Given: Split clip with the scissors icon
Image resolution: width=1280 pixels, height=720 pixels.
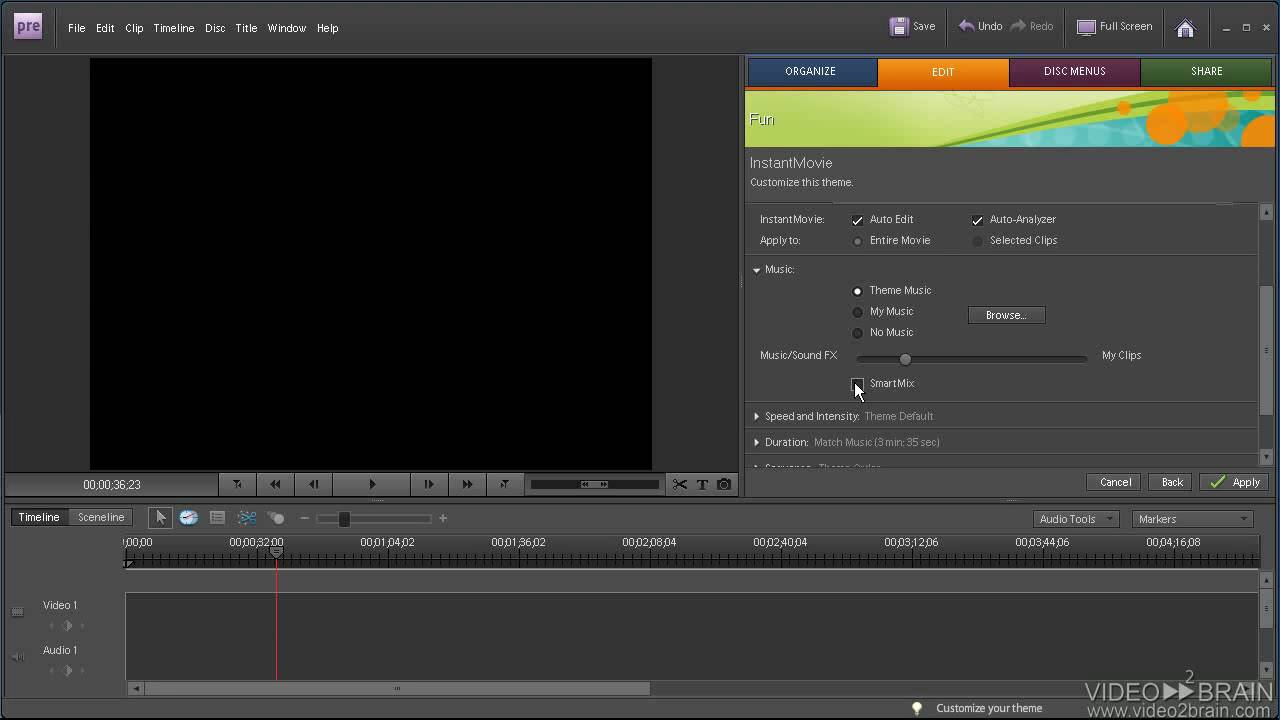Looking at the screenshot, I should (x=680, y=485).
